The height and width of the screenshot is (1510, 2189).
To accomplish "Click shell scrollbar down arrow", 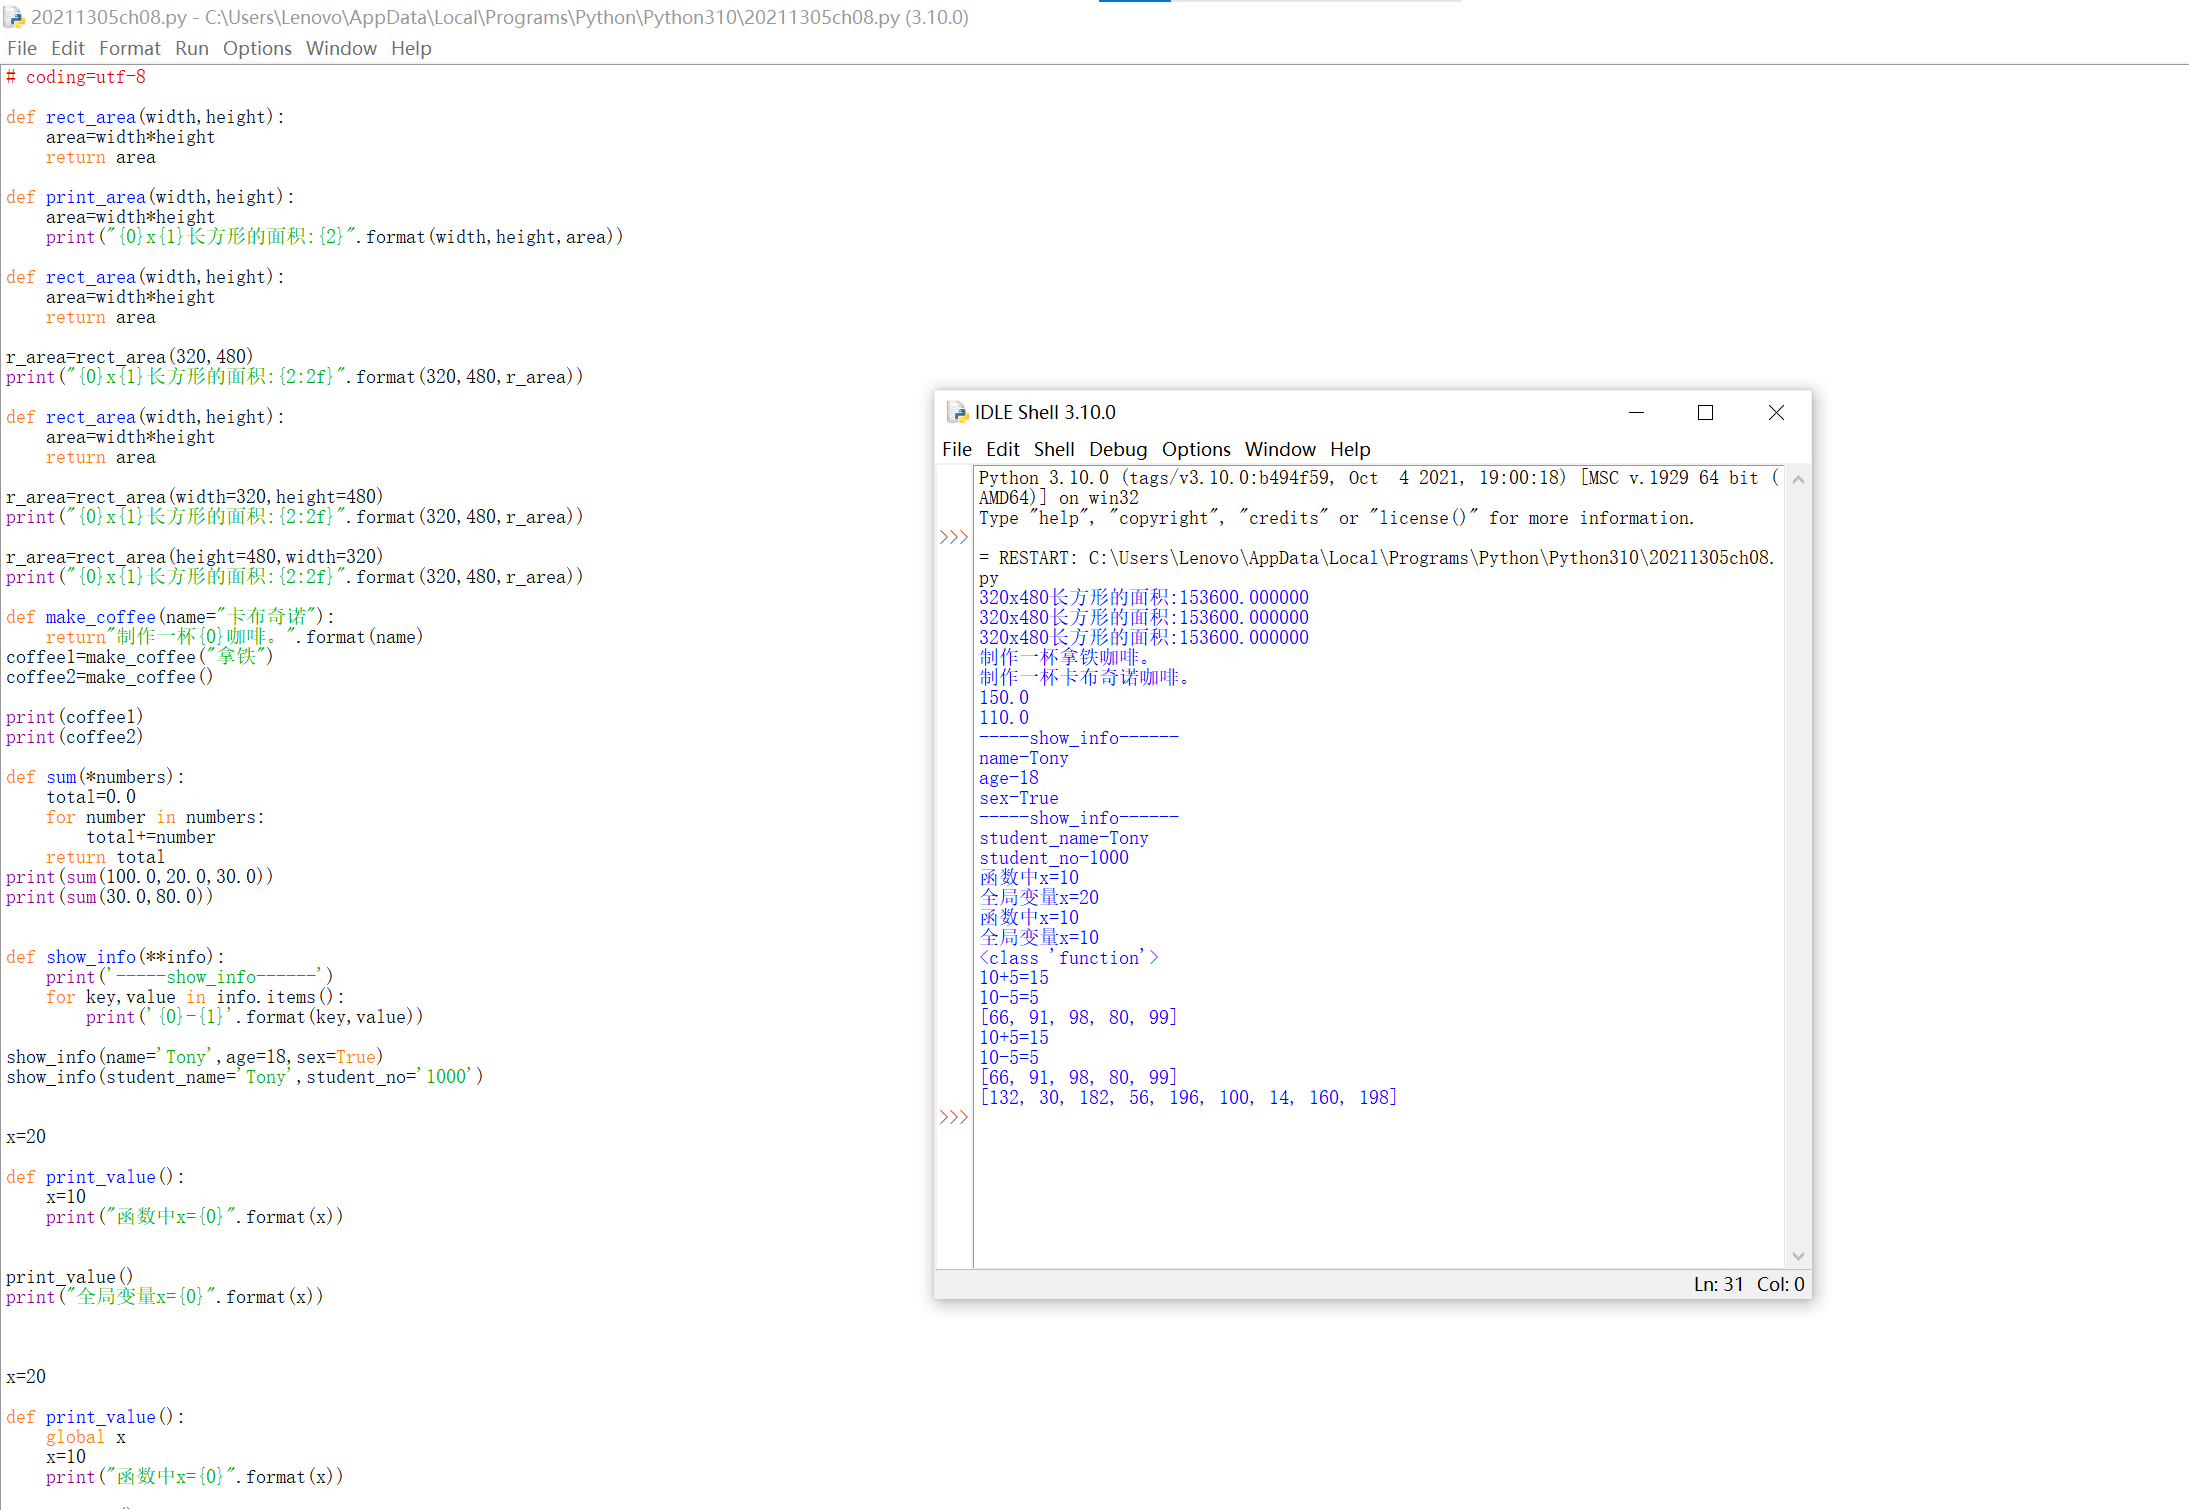I will 1798,1256.
